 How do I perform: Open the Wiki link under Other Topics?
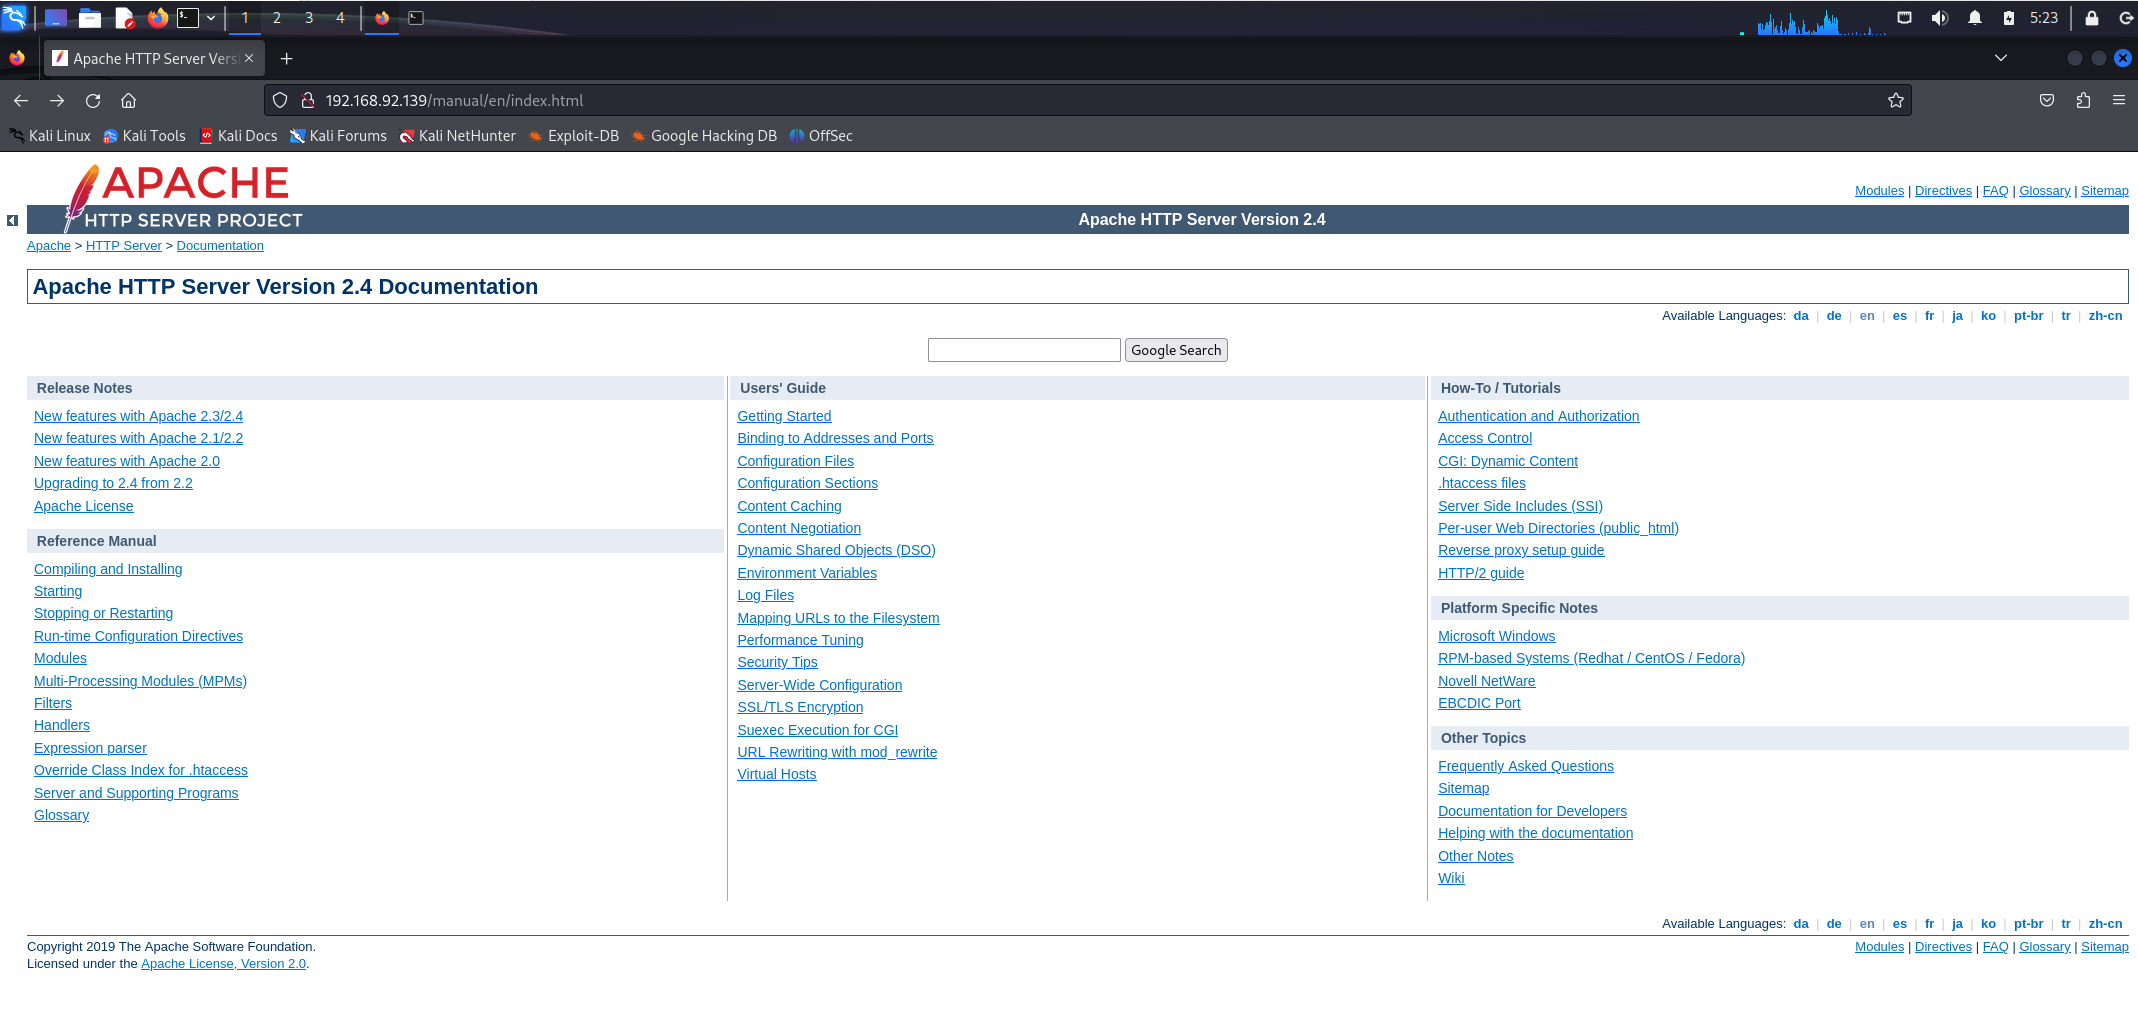pyautogui.click(x=1451, y=878)
